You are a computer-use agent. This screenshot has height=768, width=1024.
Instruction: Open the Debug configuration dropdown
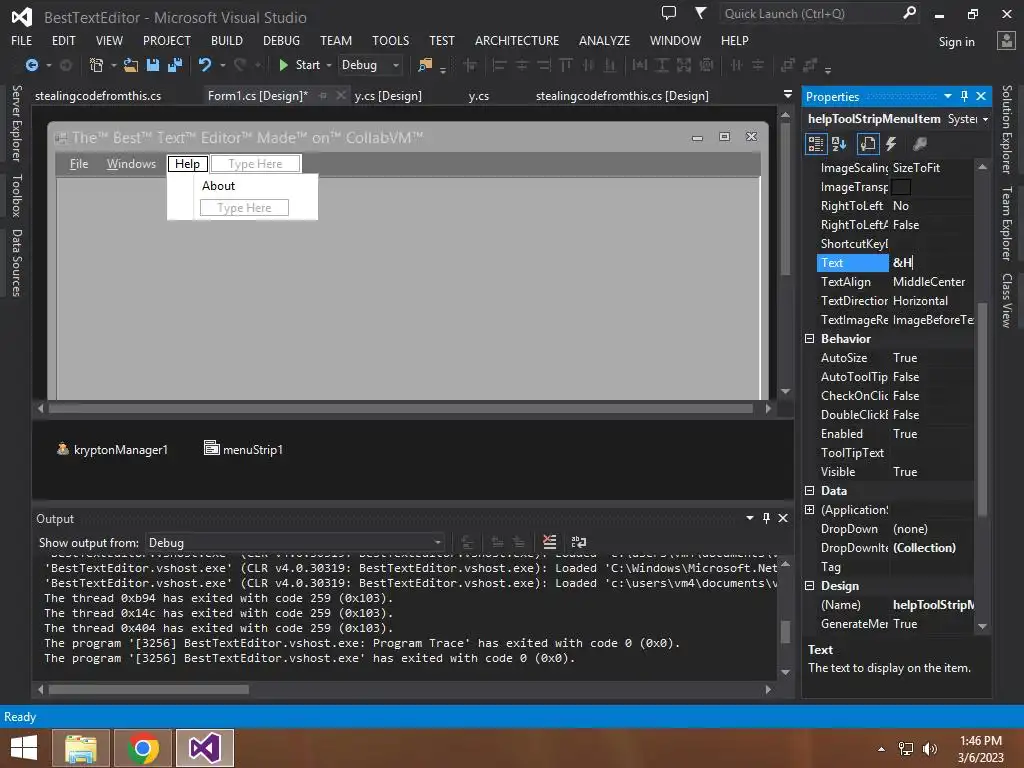[396, 65]
